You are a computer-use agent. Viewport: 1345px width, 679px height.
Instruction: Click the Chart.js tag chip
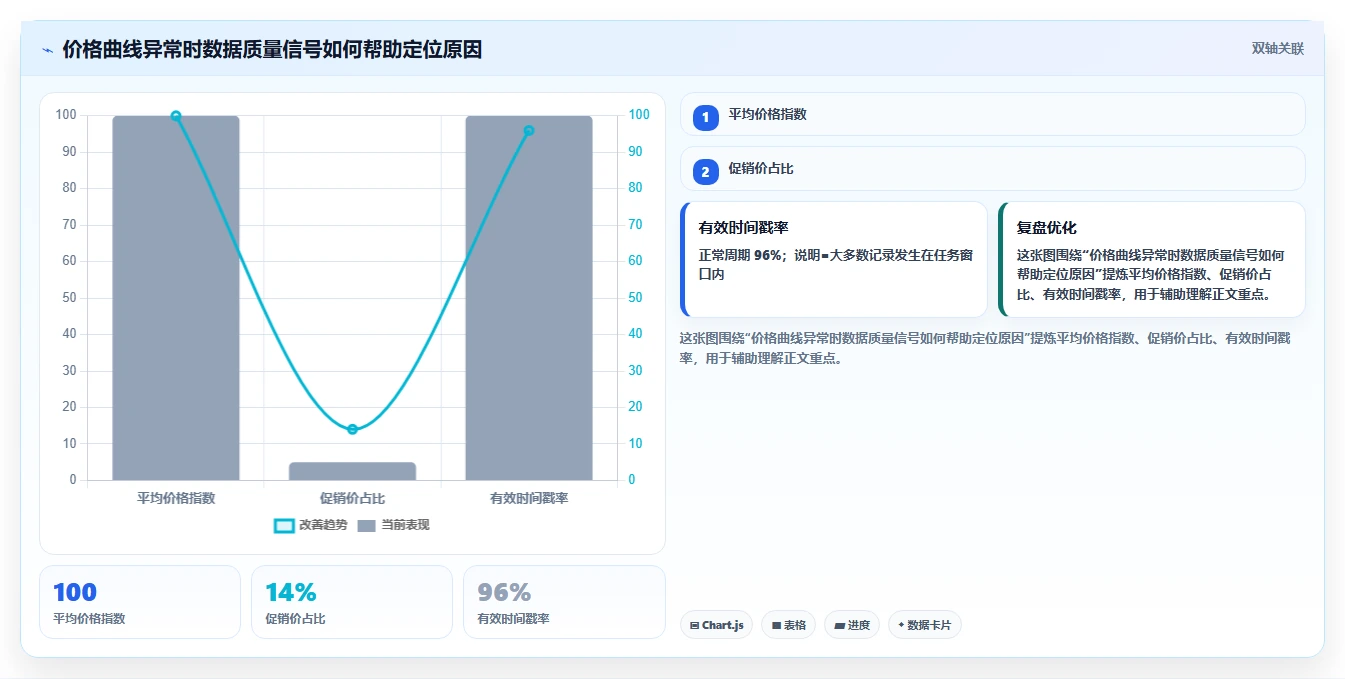(x=716, y=625)
